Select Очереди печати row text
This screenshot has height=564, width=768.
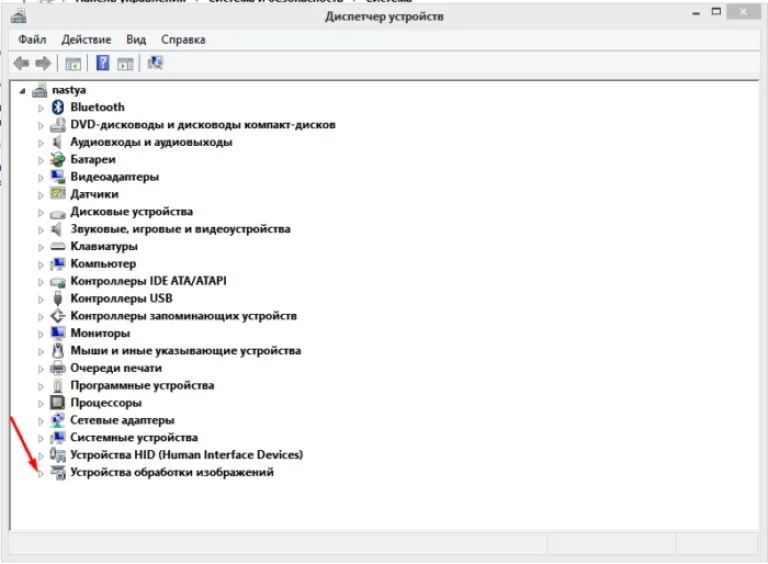116,368
